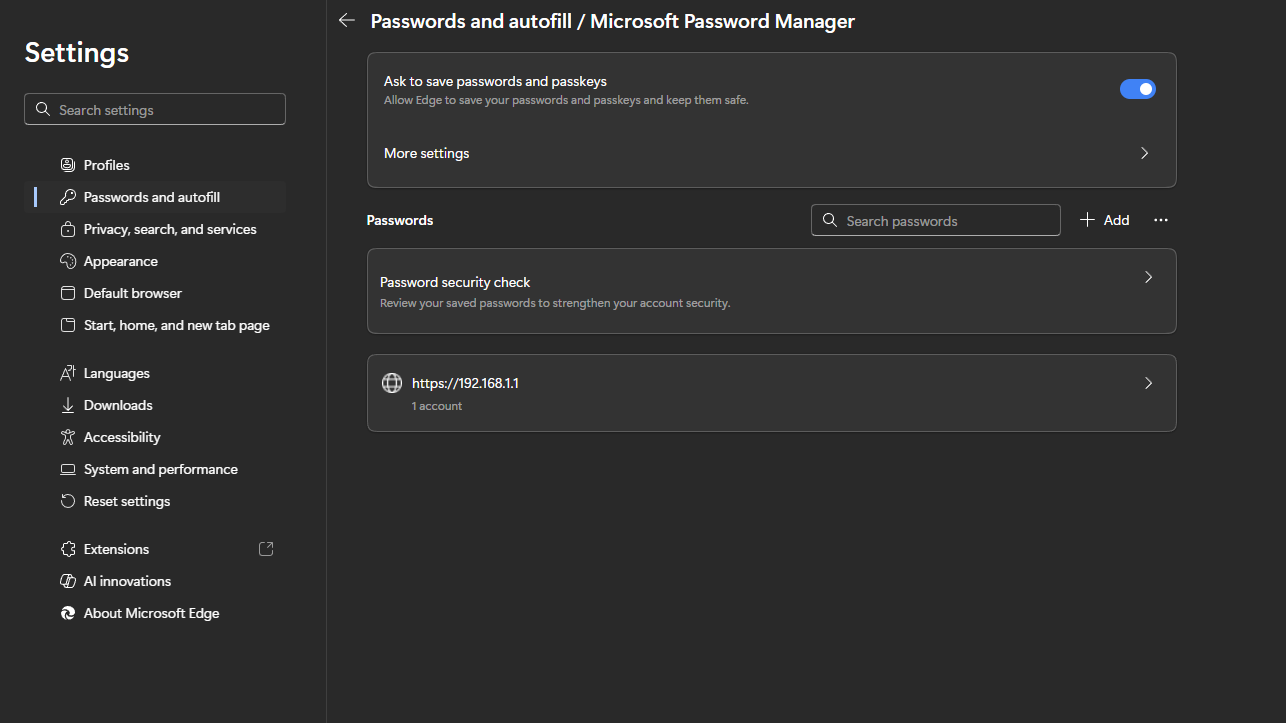The height and width of the screenshot is (723, 1286).
Task: Click the 'More settings' label
Action: [427, 153]
